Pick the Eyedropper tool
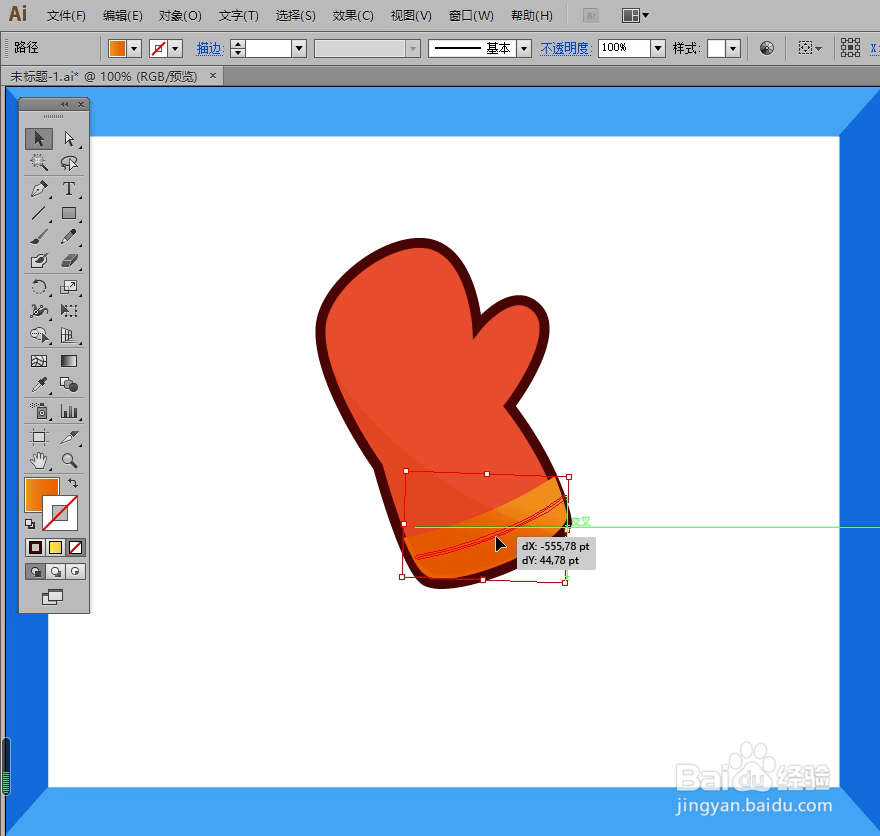880x836 pixels. tap(39, 385)
